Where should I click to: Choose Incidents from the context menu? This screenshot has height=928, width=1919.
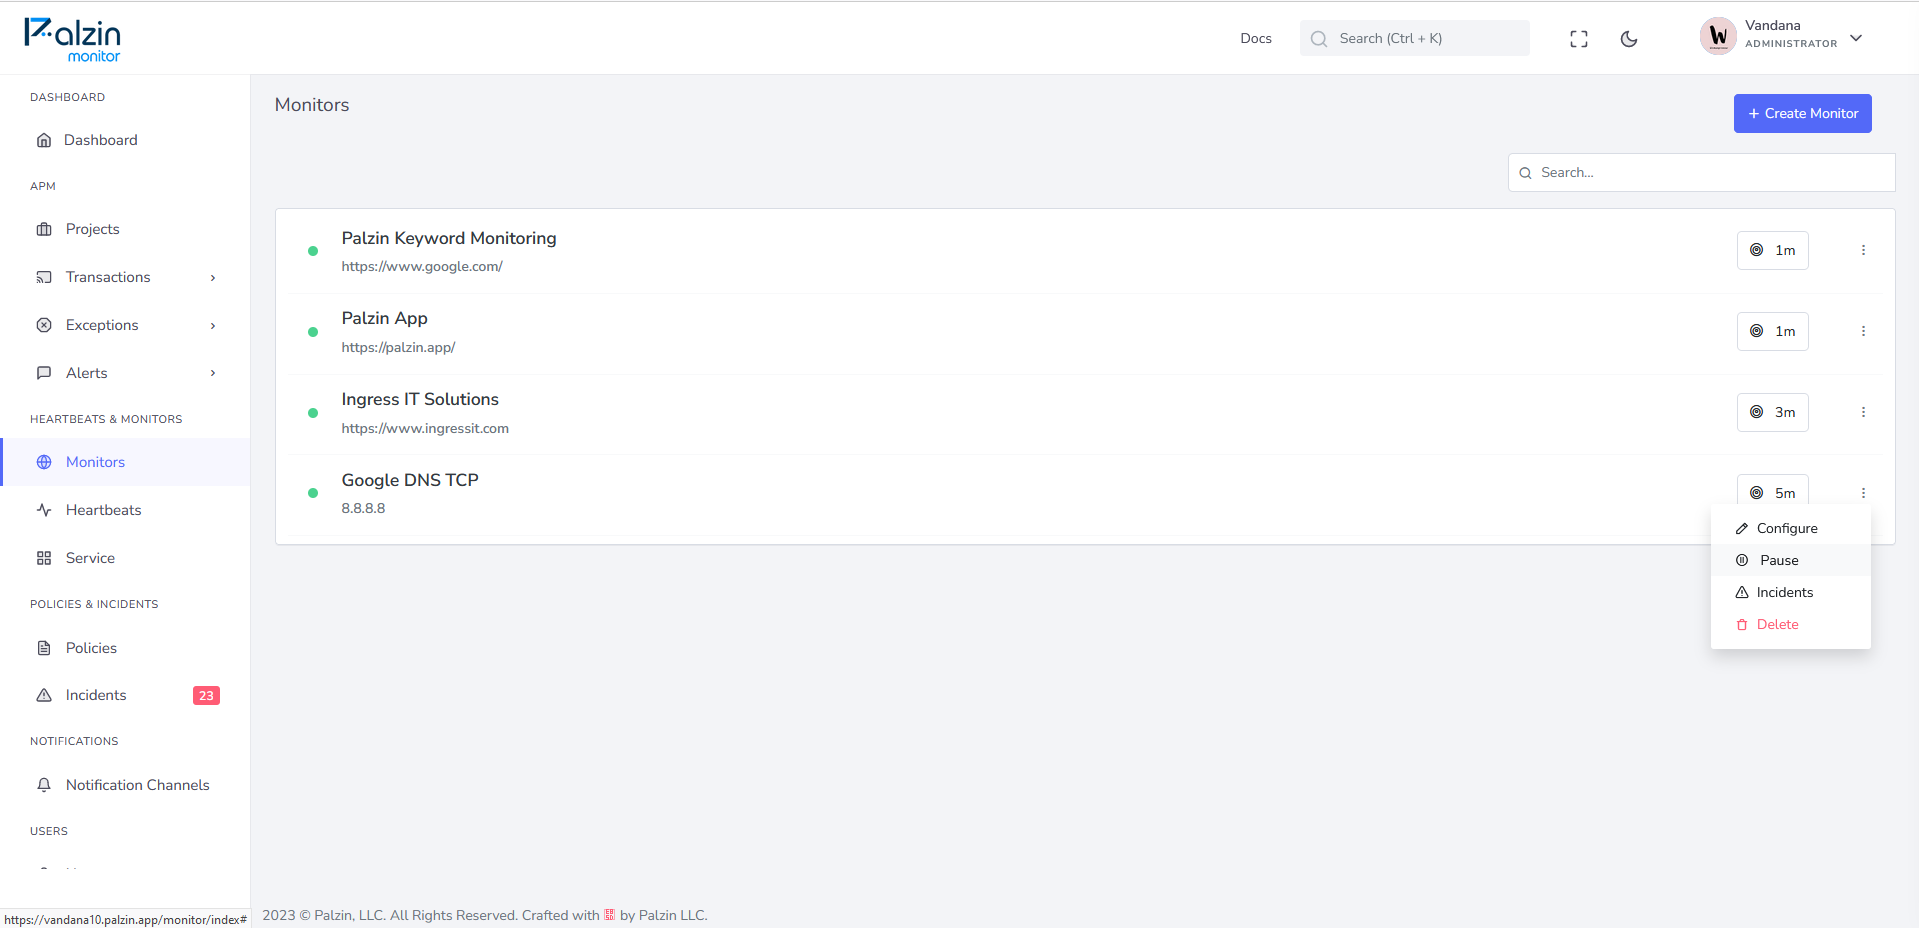pos(1790,592)
